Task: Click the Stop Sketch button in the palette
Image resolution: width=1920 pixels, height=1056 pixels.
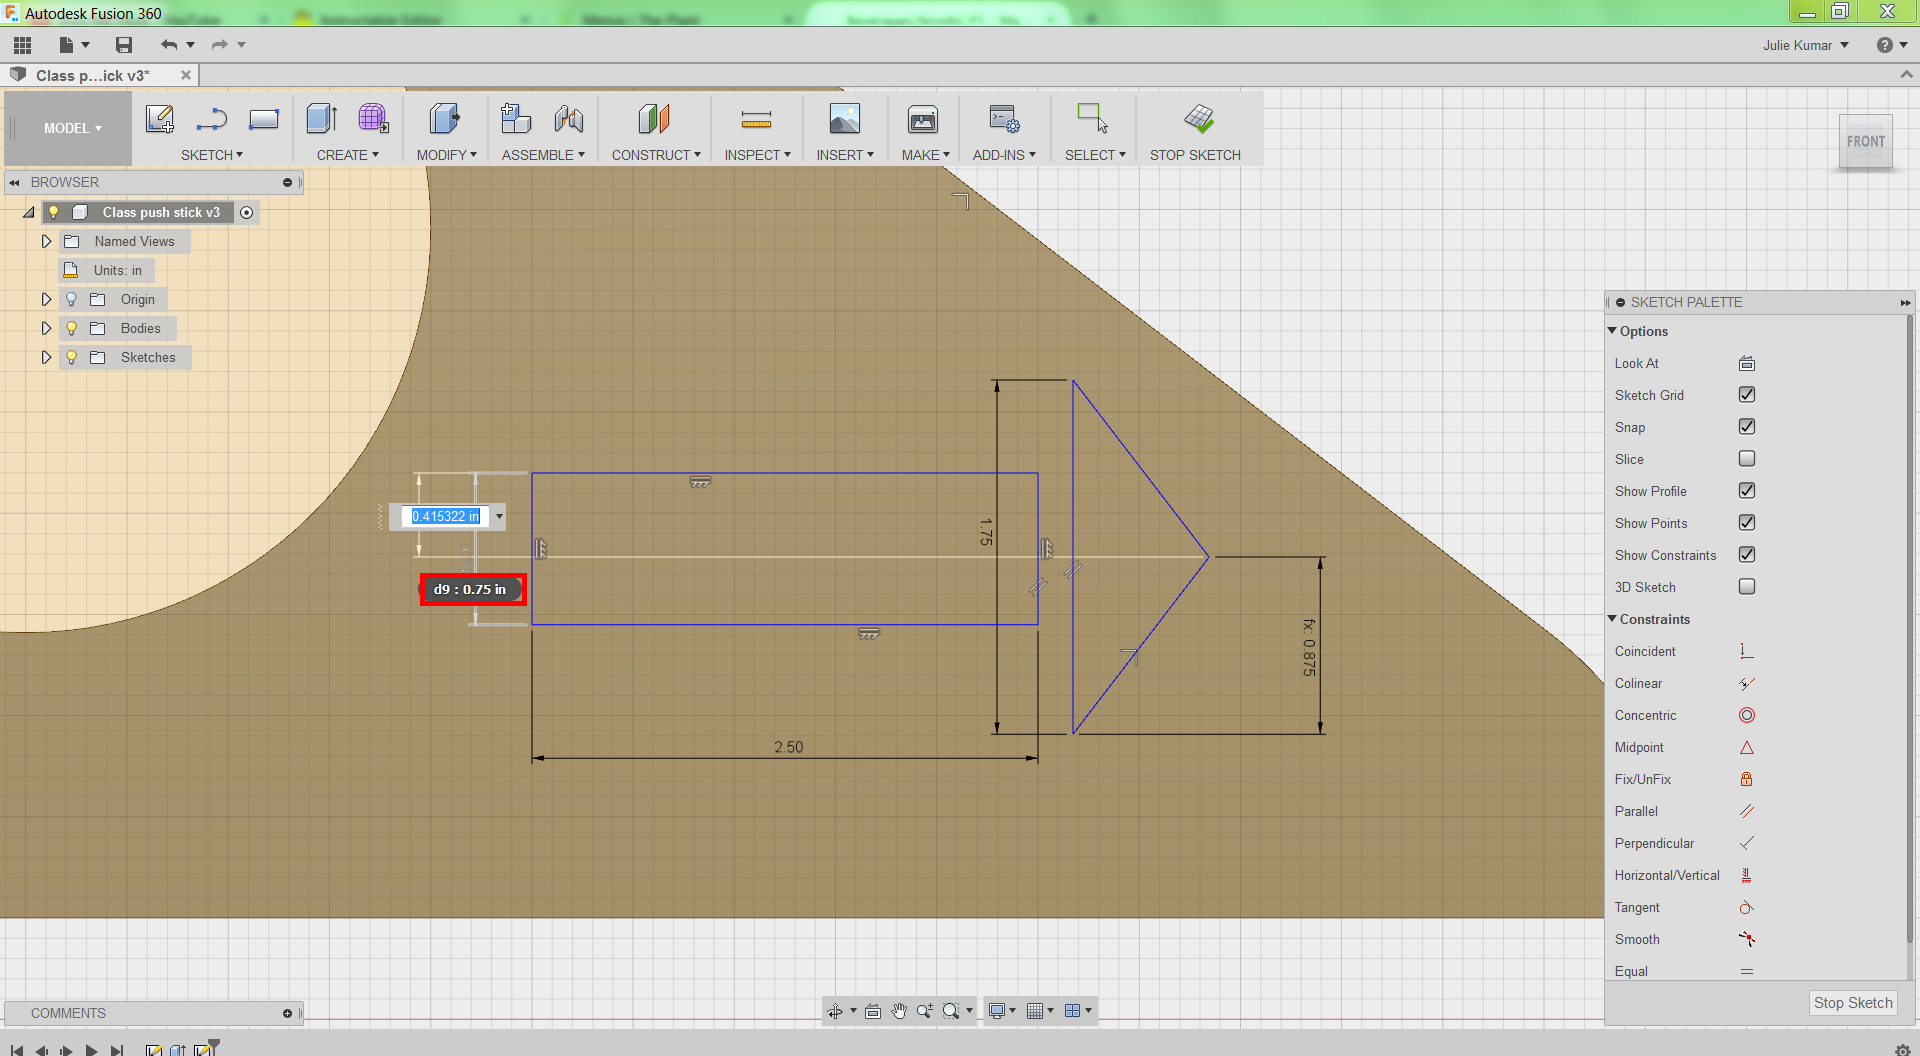Action: pyautogui.click(x=1853, y=1003)
